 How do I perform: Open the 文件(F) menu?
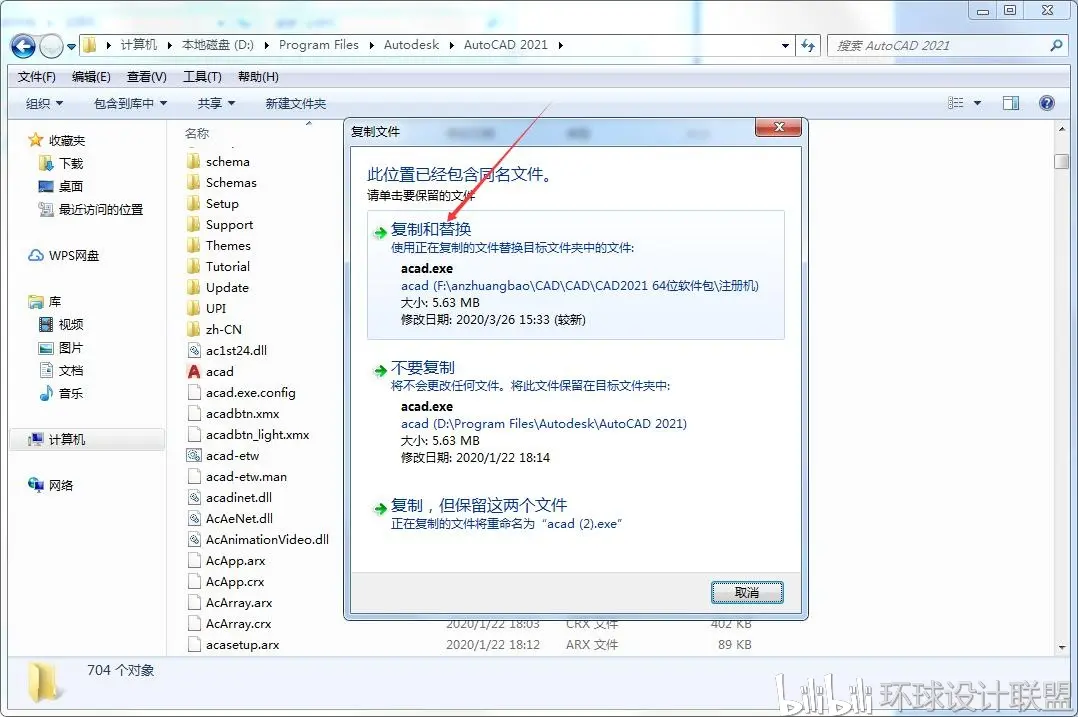click(x=36, y=76)
